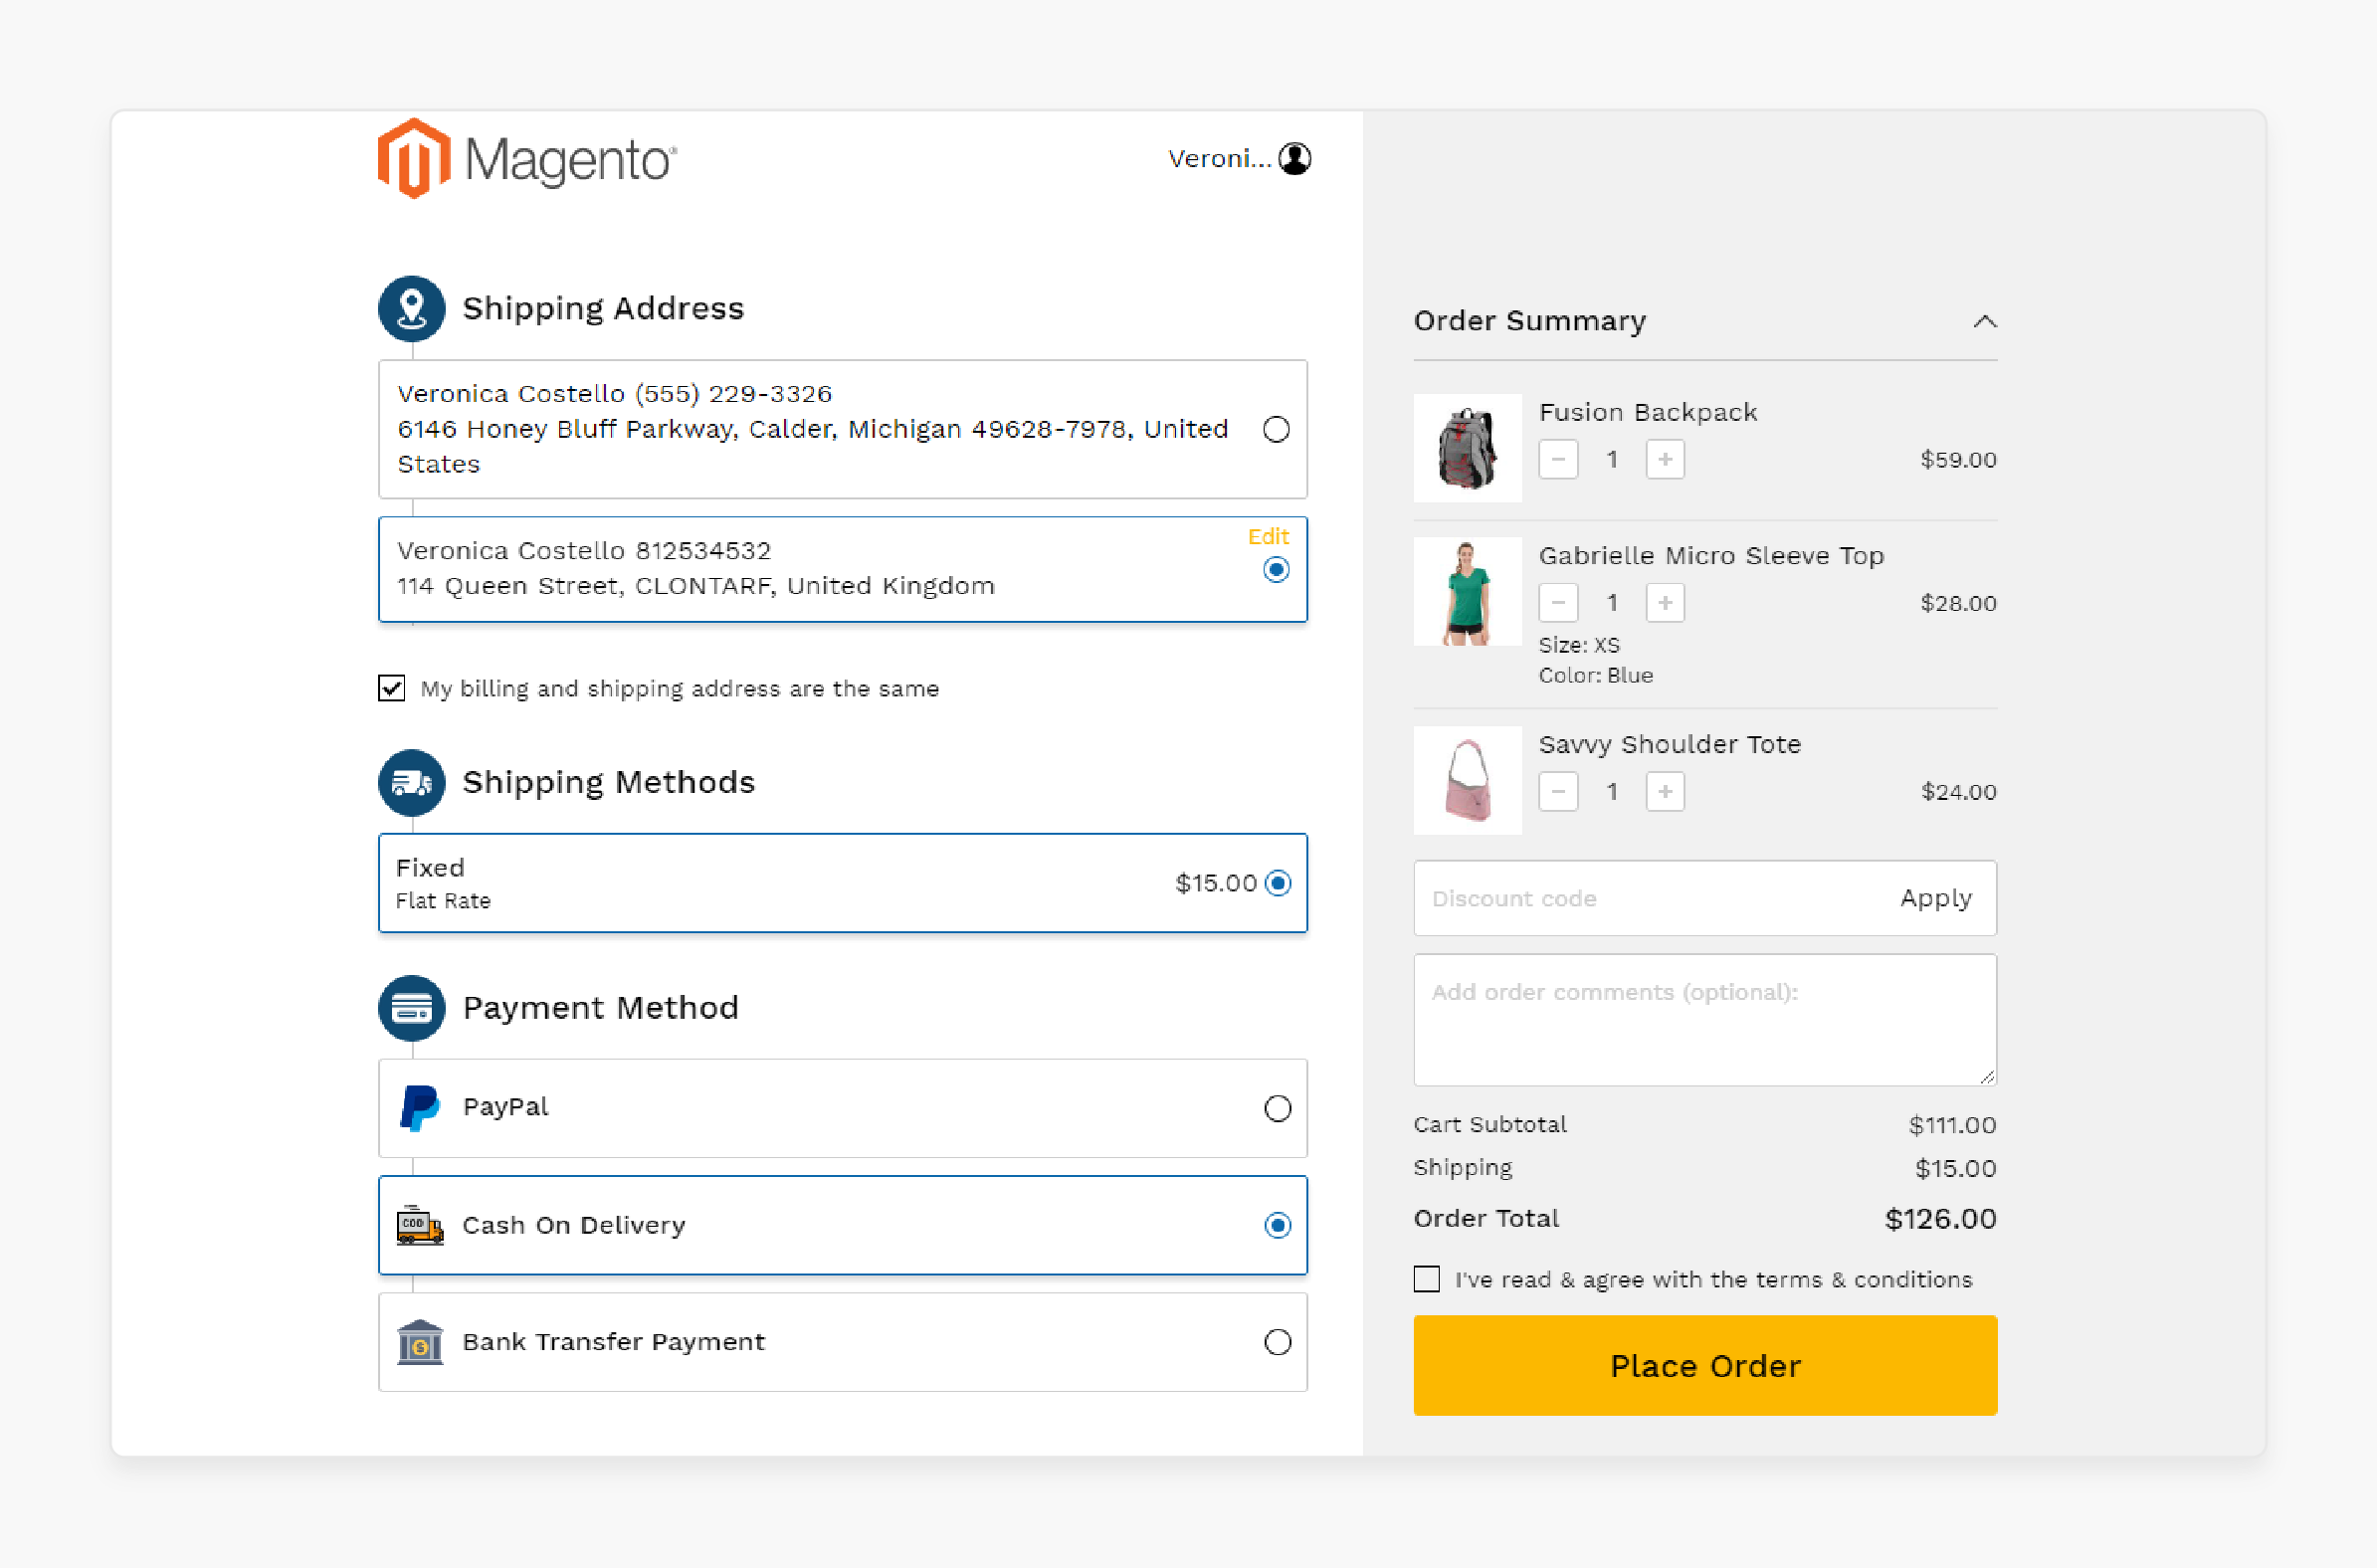Click the PayPal logo icon
This screenshot has height=1568, width=2377.
point(420,1108)
